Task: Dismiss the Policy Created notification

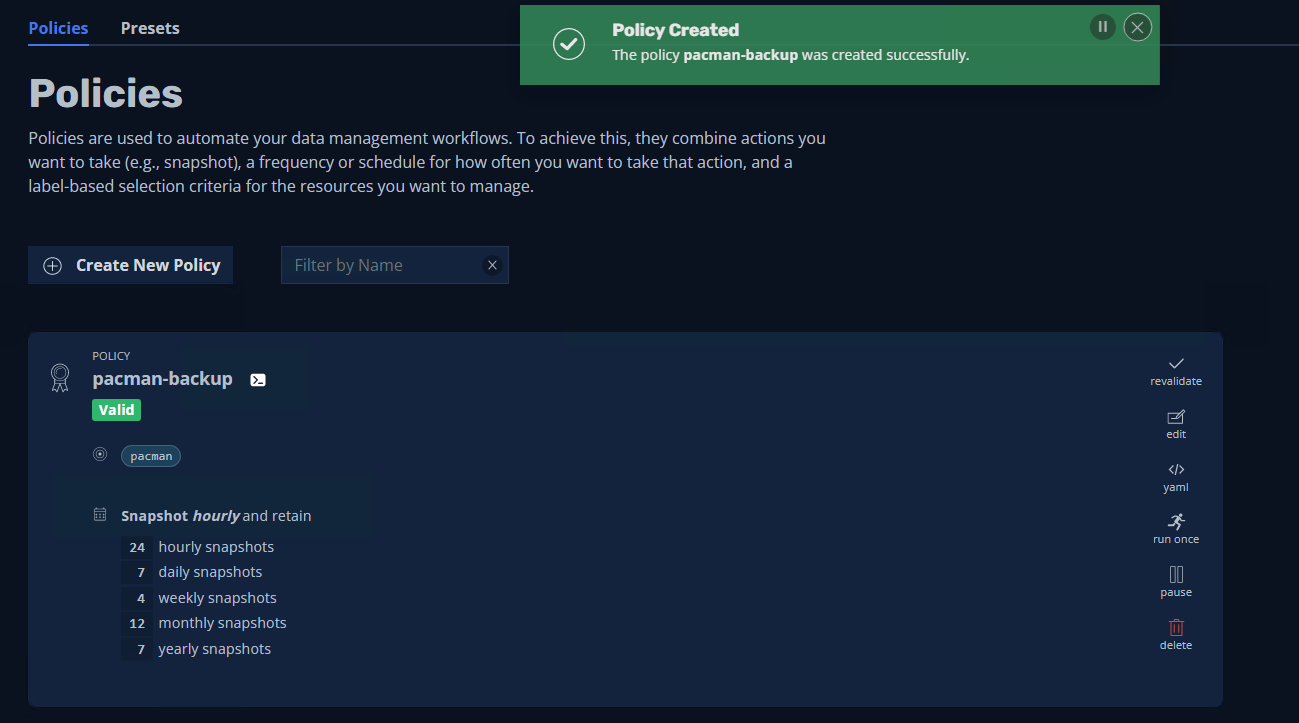Action: pyautogui.click(x=1137, y=27)
